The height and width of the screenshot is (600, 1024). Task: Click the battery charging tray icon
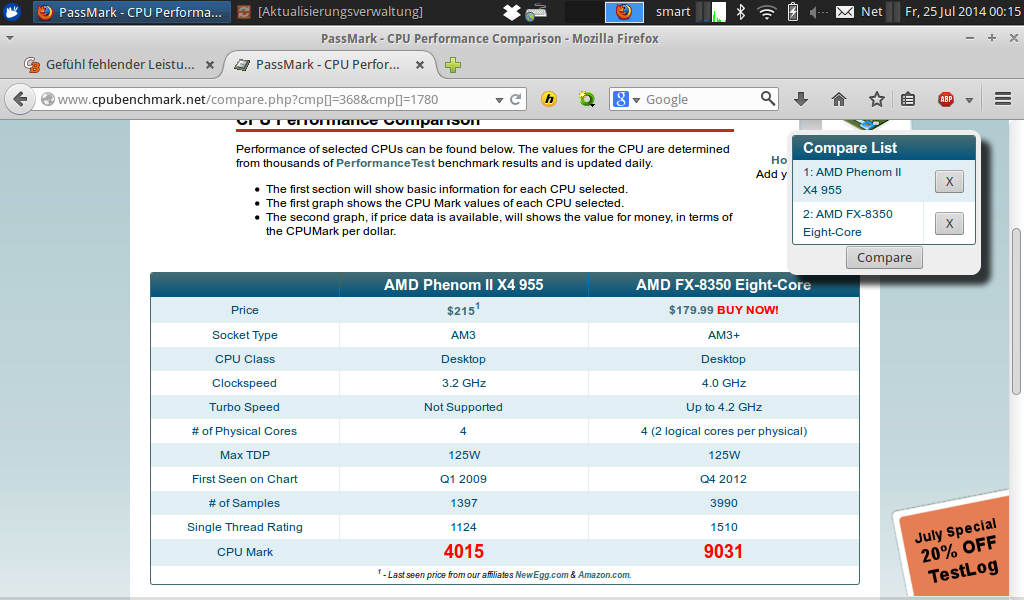tap(792, 12)
